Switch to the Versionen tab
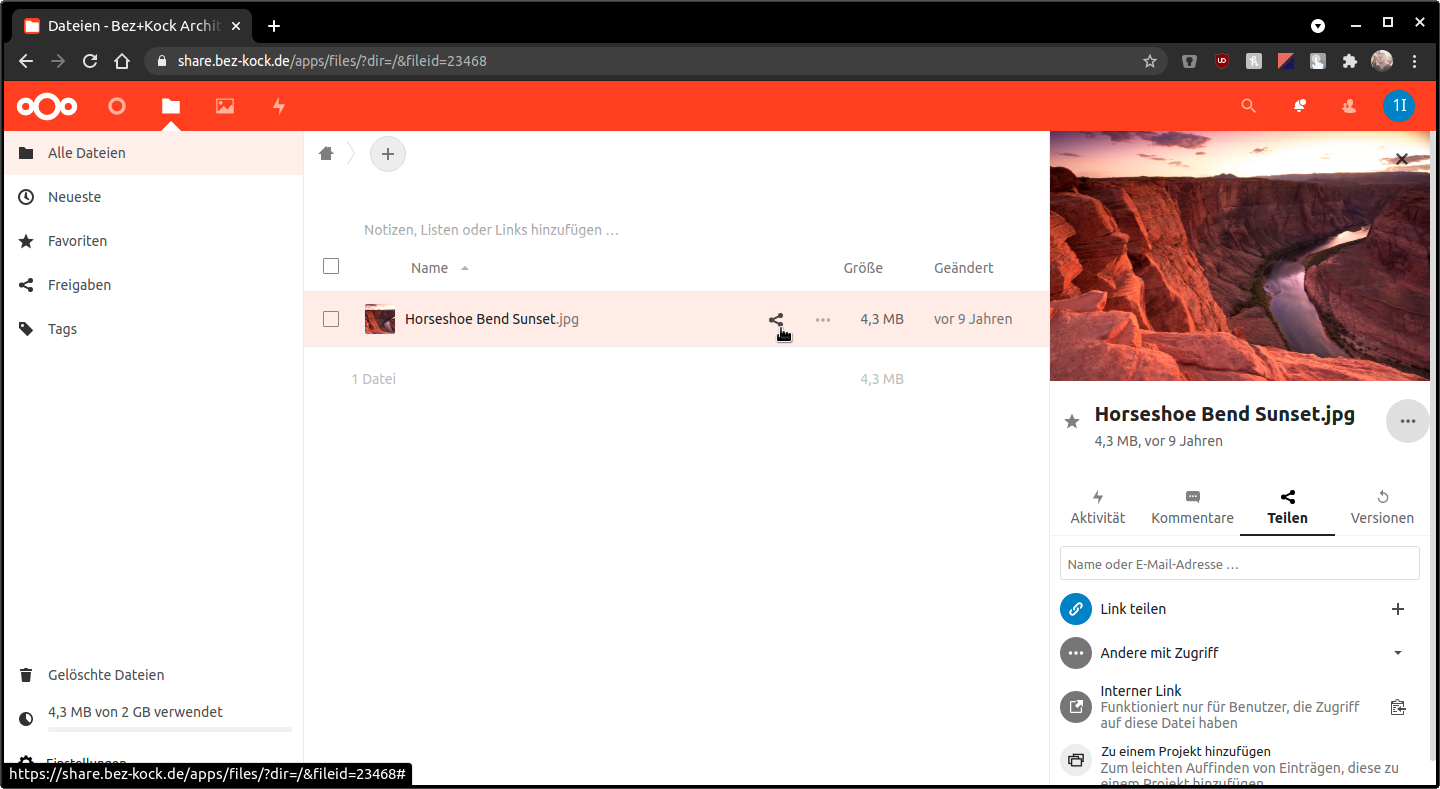 click(1382, 508)
